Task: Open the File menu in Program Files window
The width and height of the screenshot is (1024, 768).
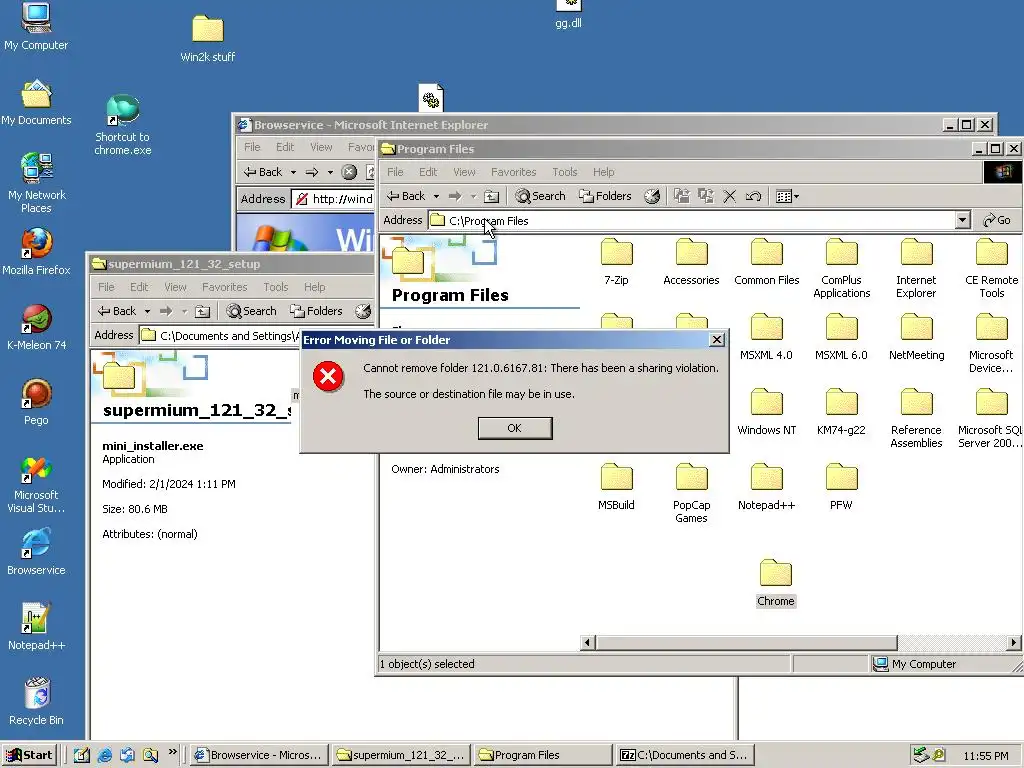Action: point(395,172)
